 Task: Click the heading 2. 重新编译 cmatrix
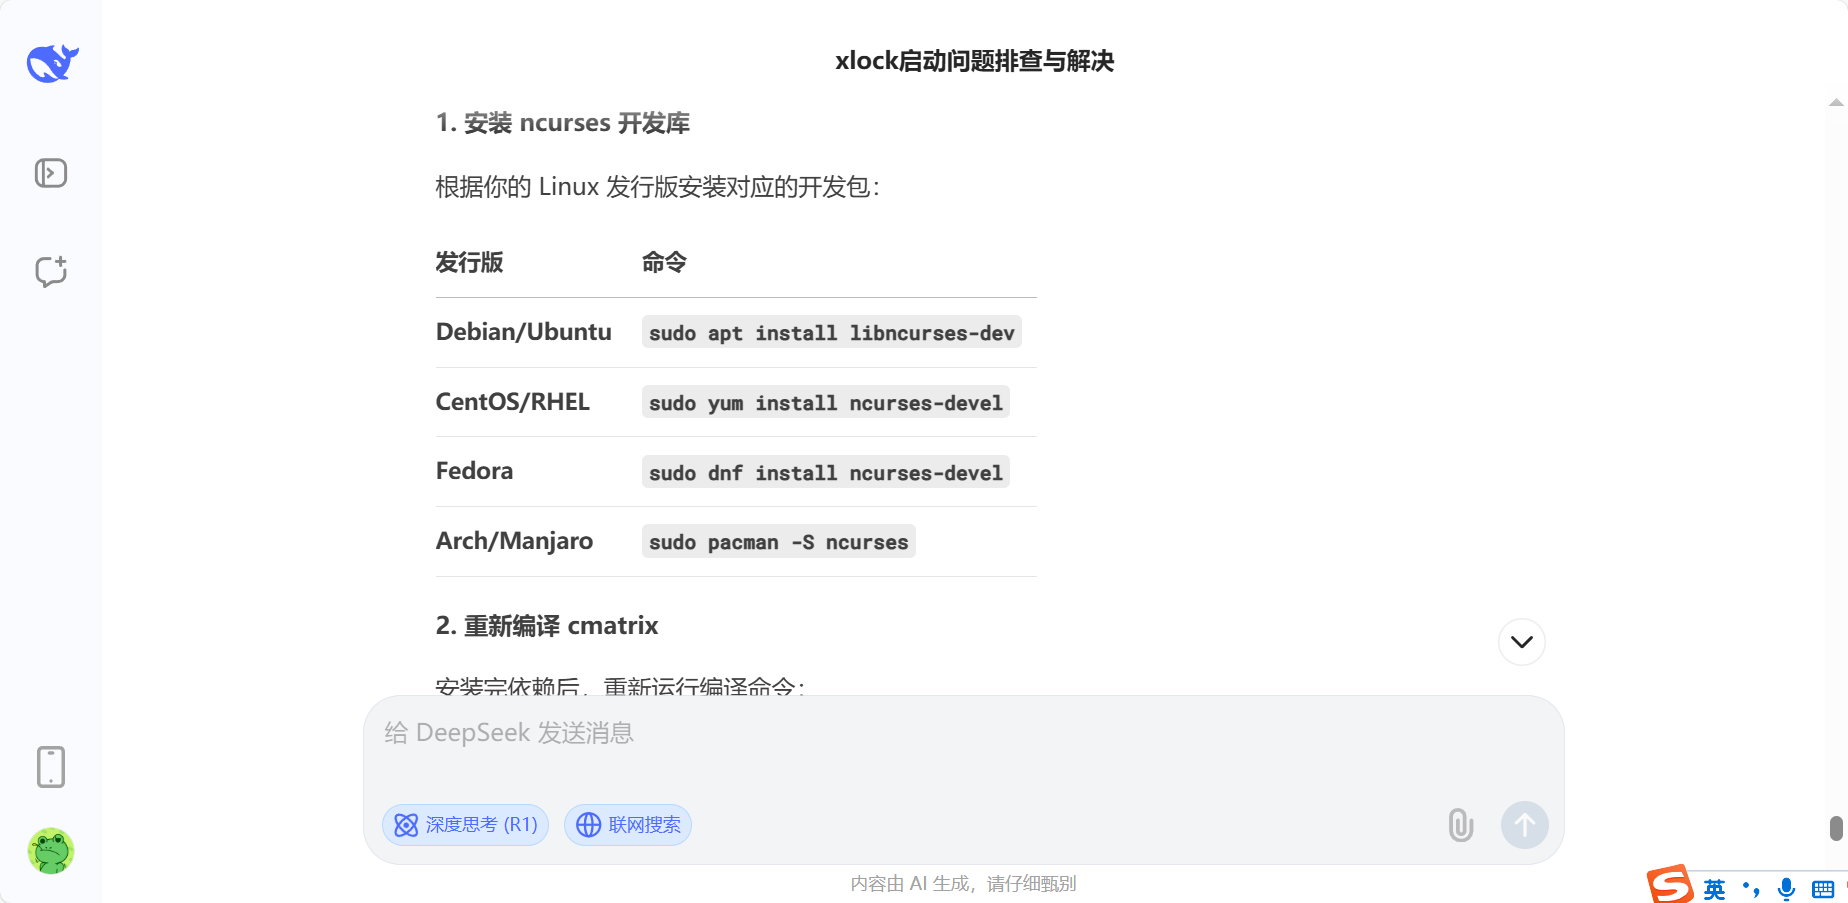[547, 626]
